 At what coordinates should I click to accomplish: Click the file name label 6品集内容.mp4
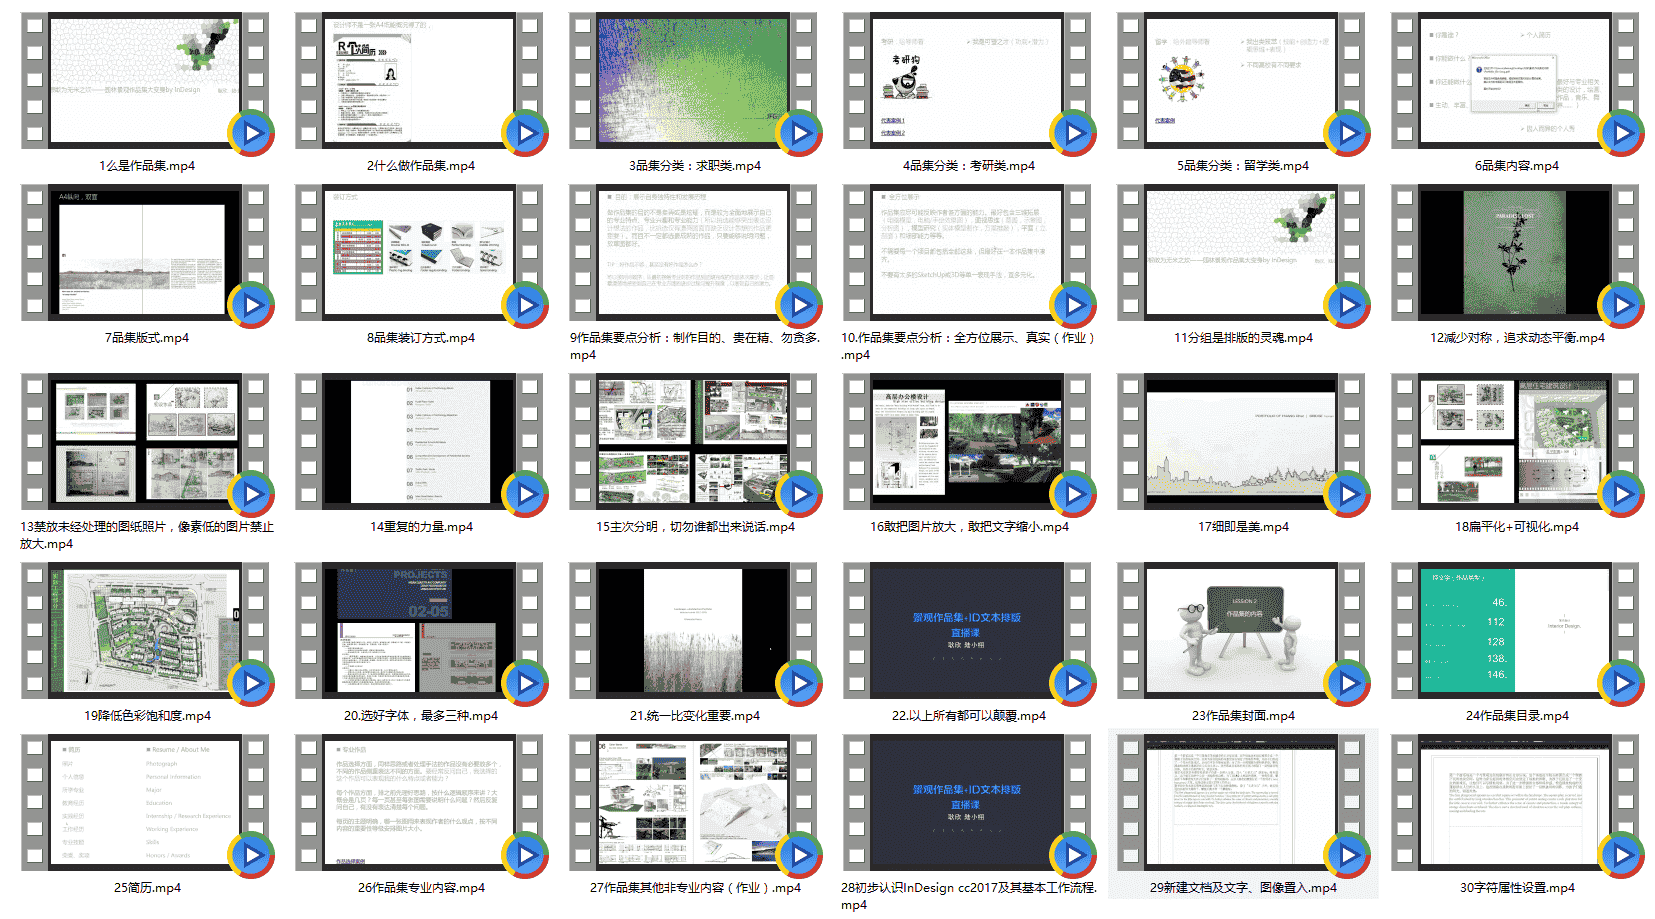coord(1517,166)
